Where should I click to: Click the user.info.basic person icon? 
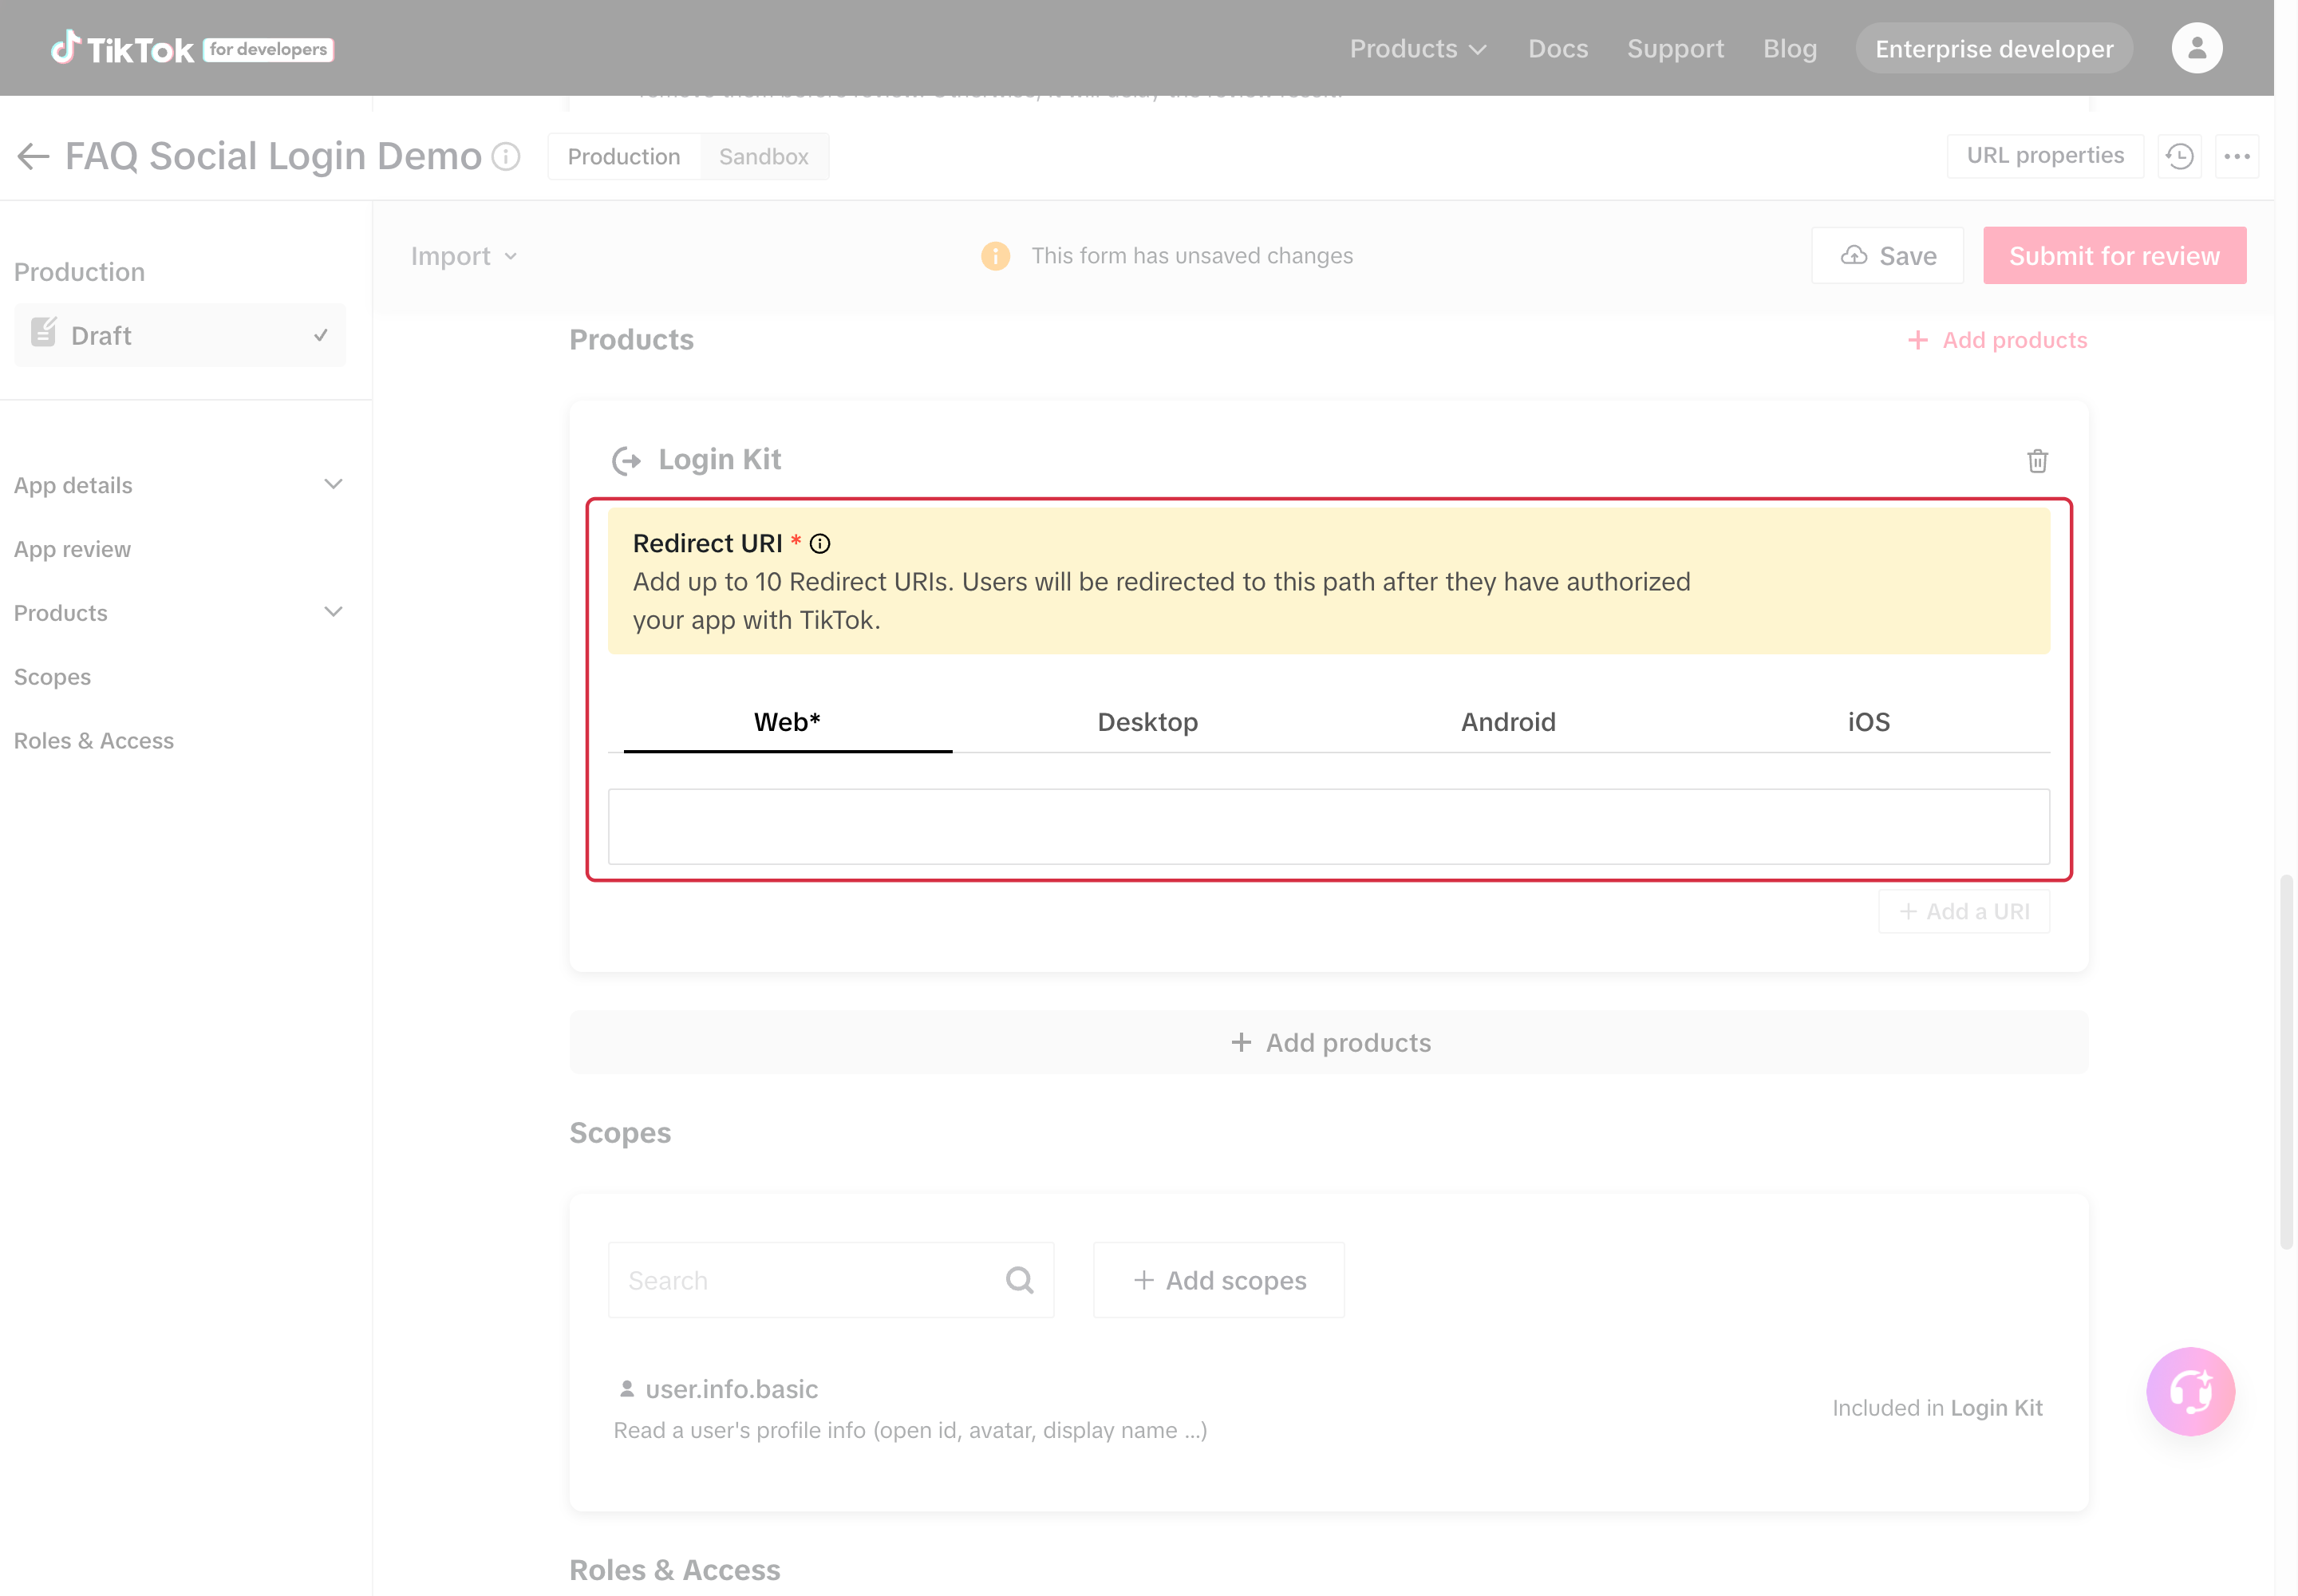(626, 1388)
